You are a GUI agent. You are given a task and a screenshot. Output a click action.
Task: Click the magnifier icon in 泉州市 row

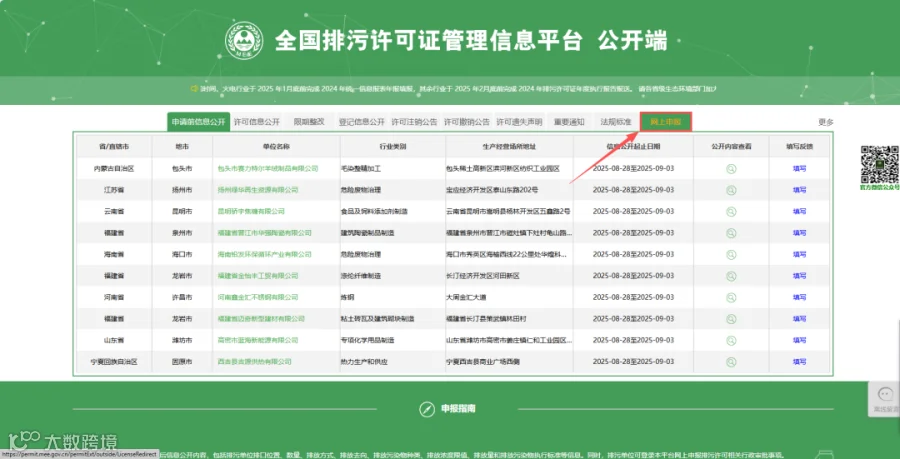tap(731, 233)
